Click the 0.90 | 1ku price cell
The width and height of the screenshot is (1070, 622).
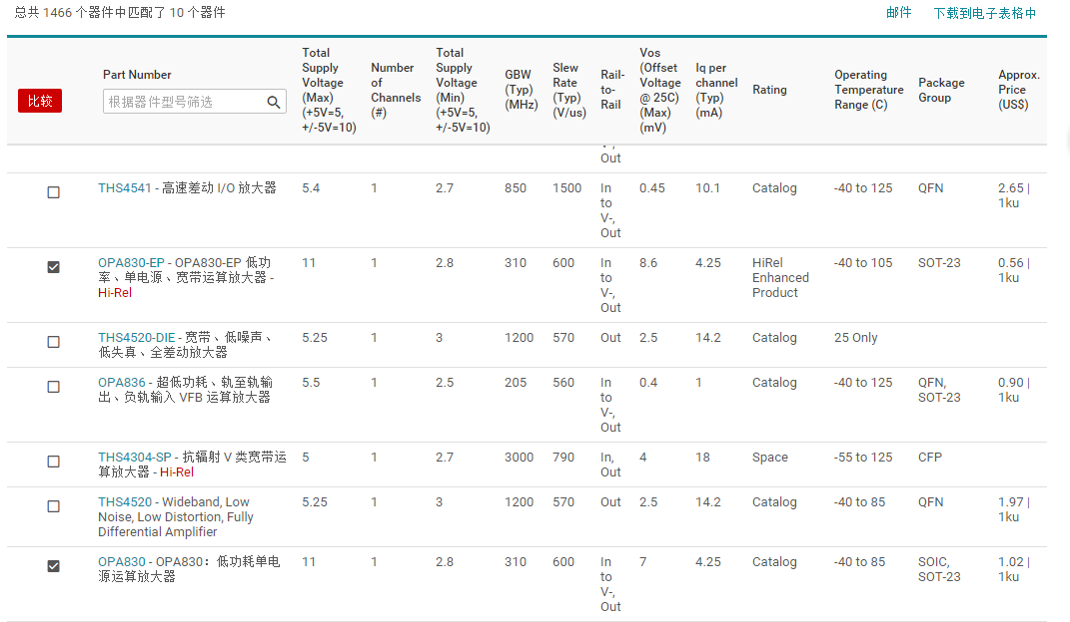click(1014, 390)
